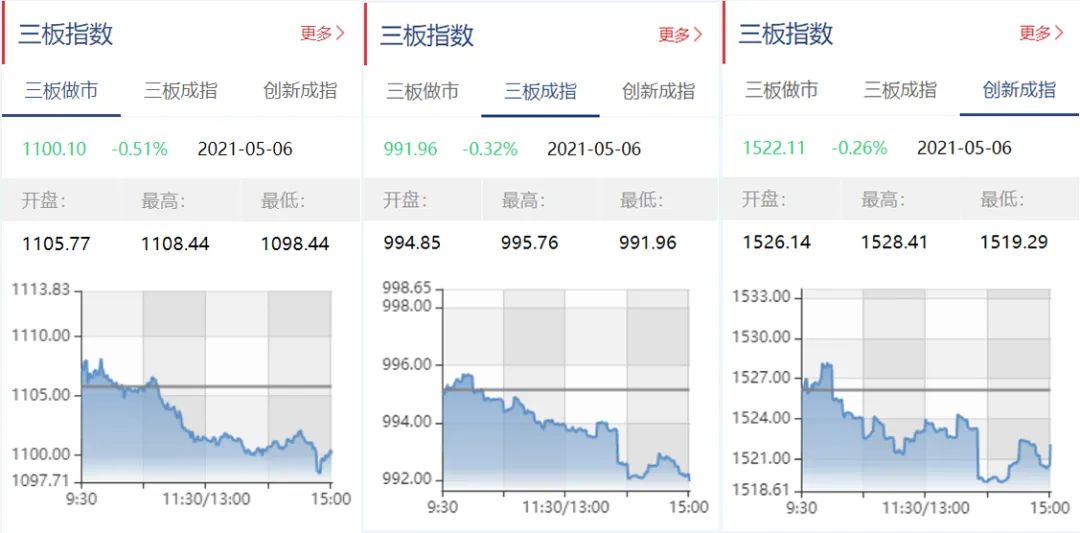Click the 三板指数 heading above the 1522.11 index
This screenshot has width=1080, height=533.
(x=786, y=34)
